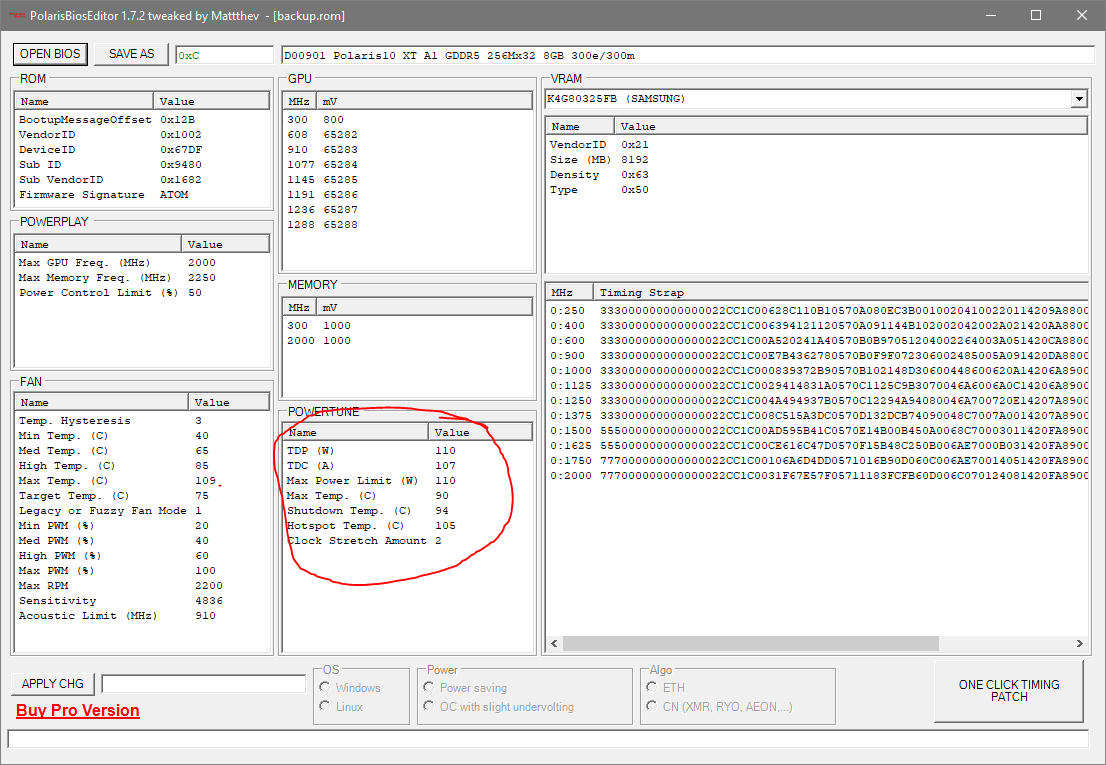Select the 0:250 timing strap row

tap(818, 310)
